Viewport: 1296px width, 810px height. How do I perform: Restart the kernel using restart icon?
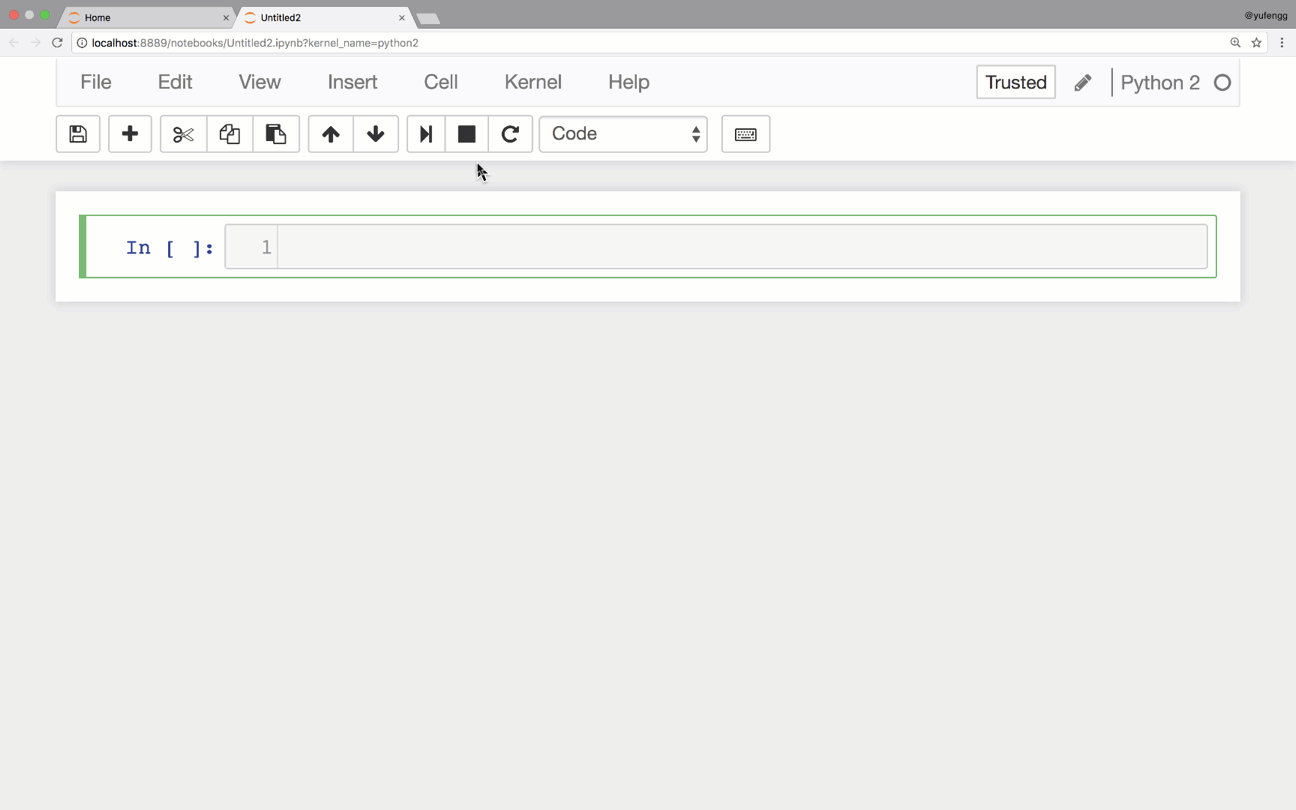pyautogui.click(x=511, y=133)
